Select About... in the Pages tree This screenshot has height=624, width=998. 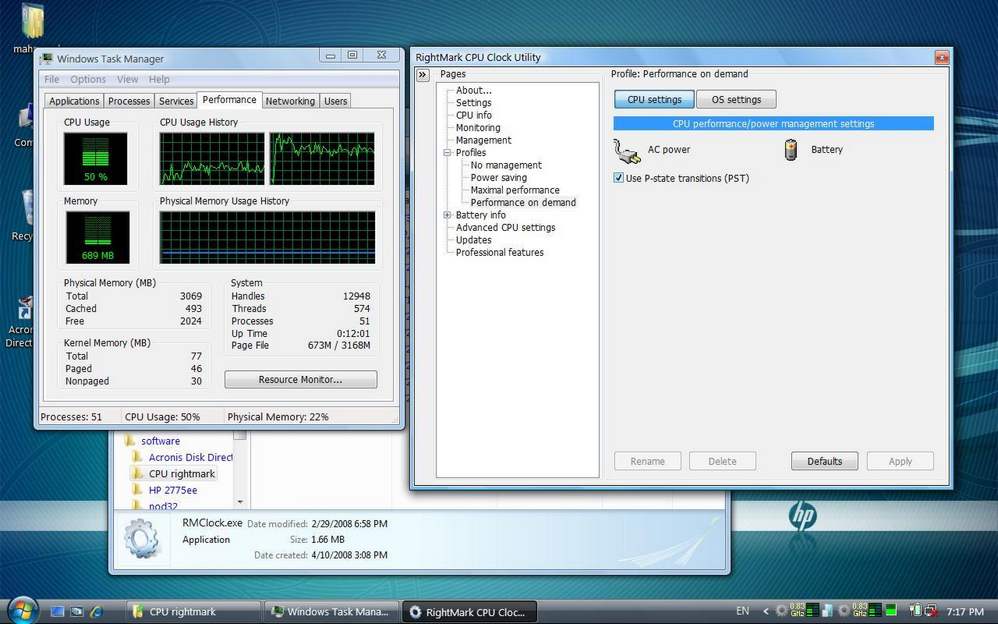(474, 90)
